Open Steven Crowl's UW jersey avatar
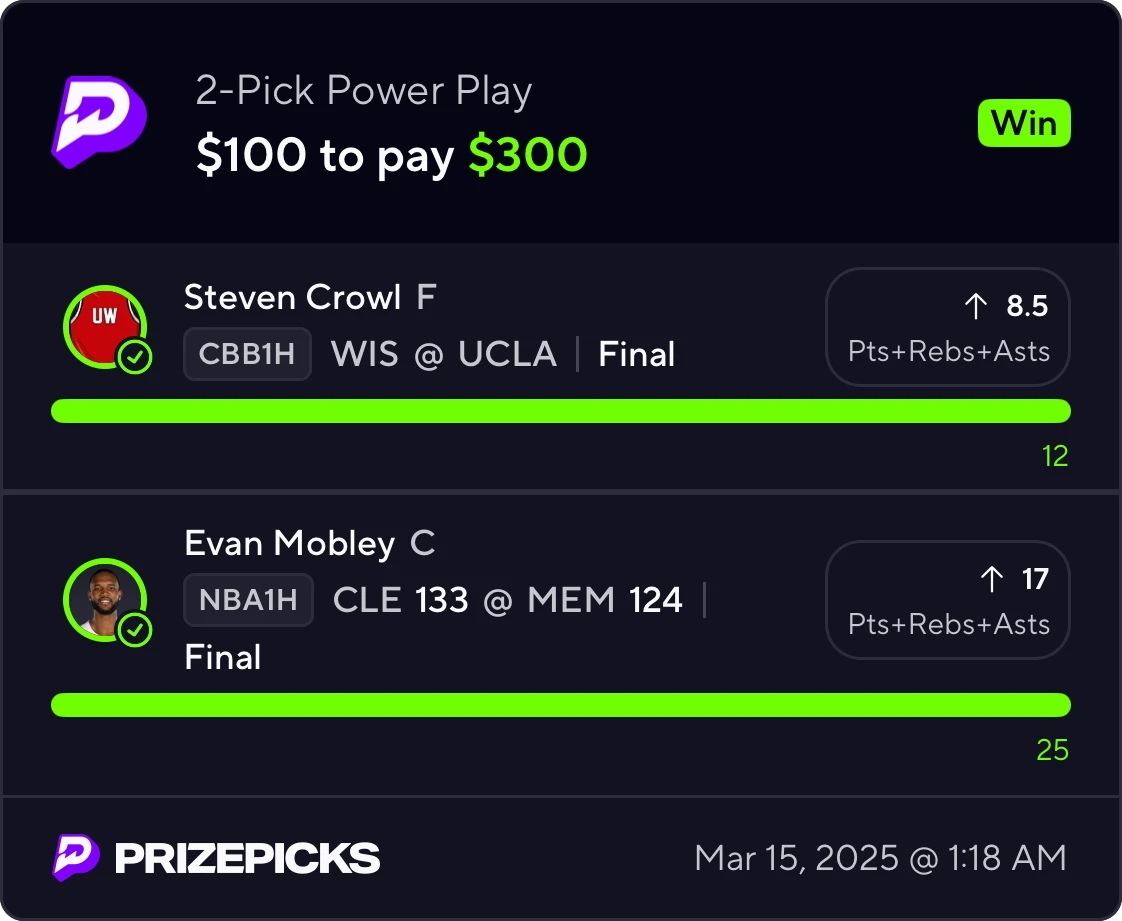Screen dimensions: 1122x921 [x=105, y=327]
